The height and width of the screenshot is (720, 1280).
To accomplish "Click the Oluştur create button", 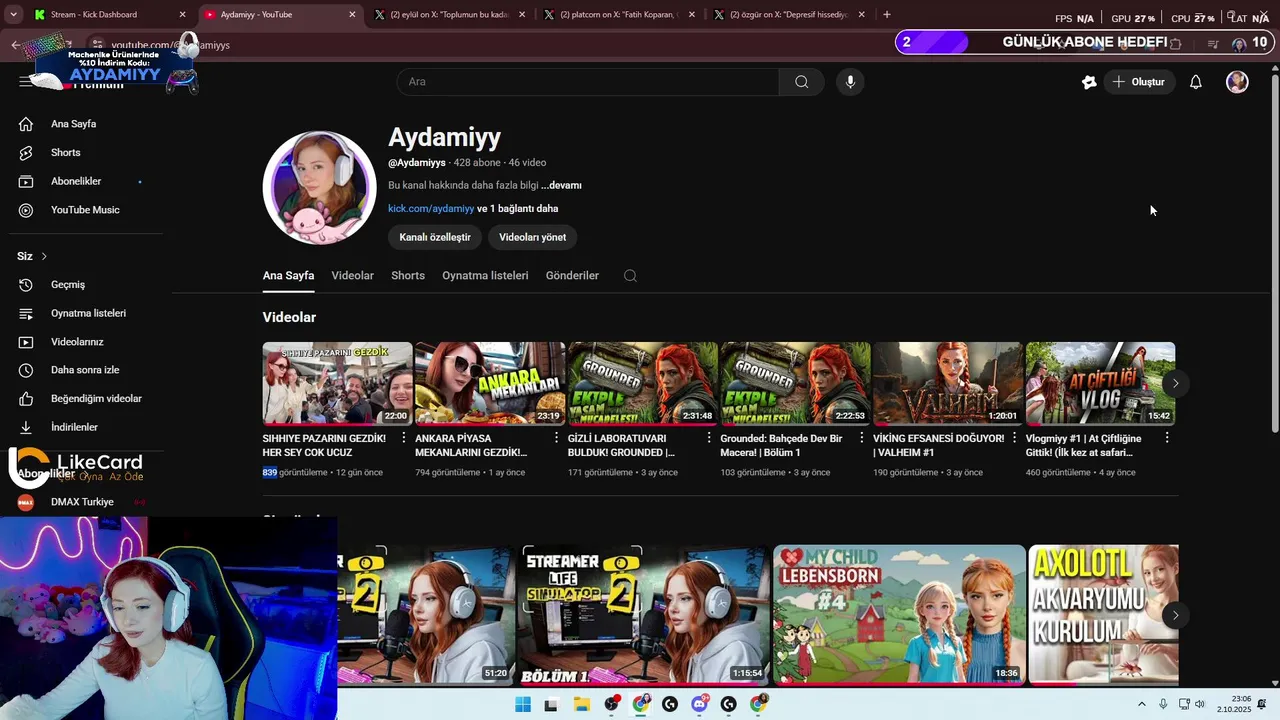I will (x=1138, y=82).
